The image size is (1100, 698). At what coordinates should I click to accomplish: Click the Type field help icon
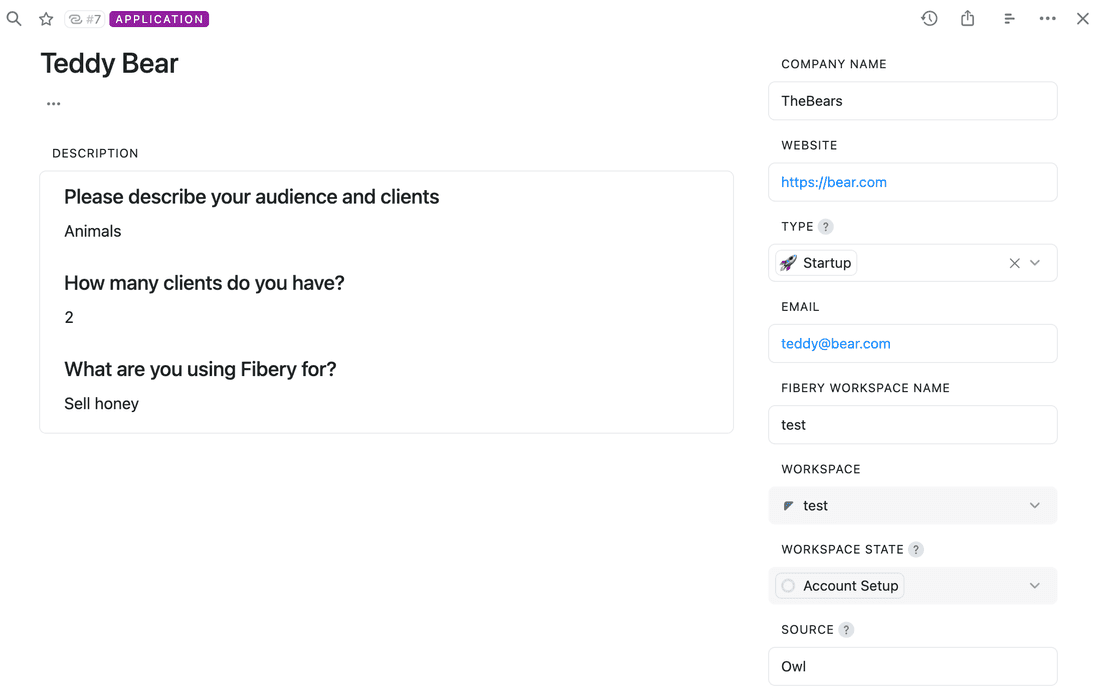click(824, 226)
